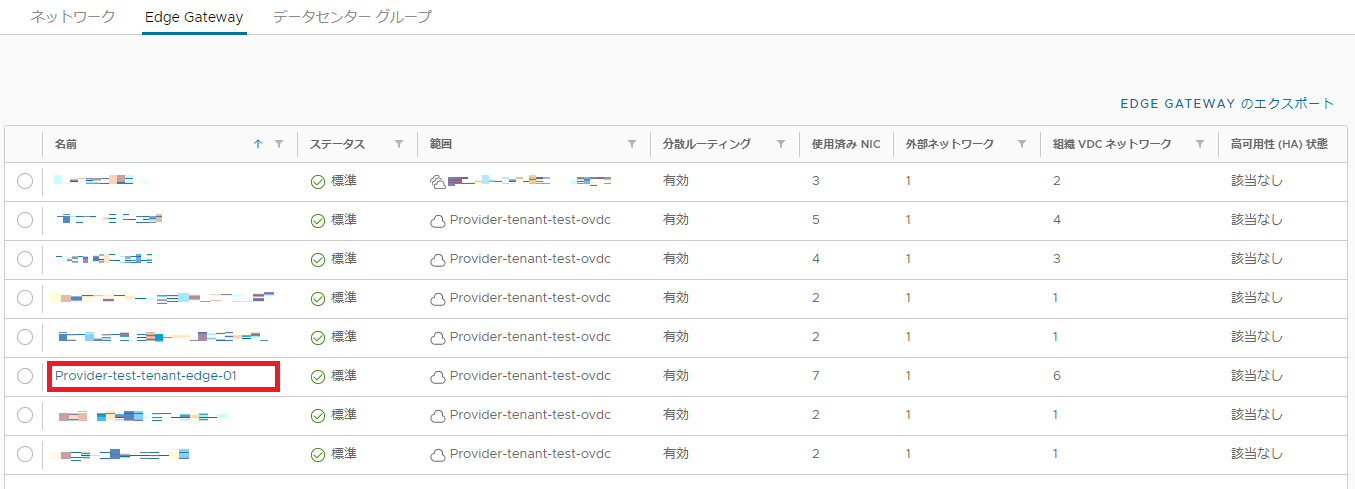Image resolution: width=1355 pixels, height=489 pixels.
Task: Select the radio button in the first row
Action: pyautogui.click(x=25, y=181)
